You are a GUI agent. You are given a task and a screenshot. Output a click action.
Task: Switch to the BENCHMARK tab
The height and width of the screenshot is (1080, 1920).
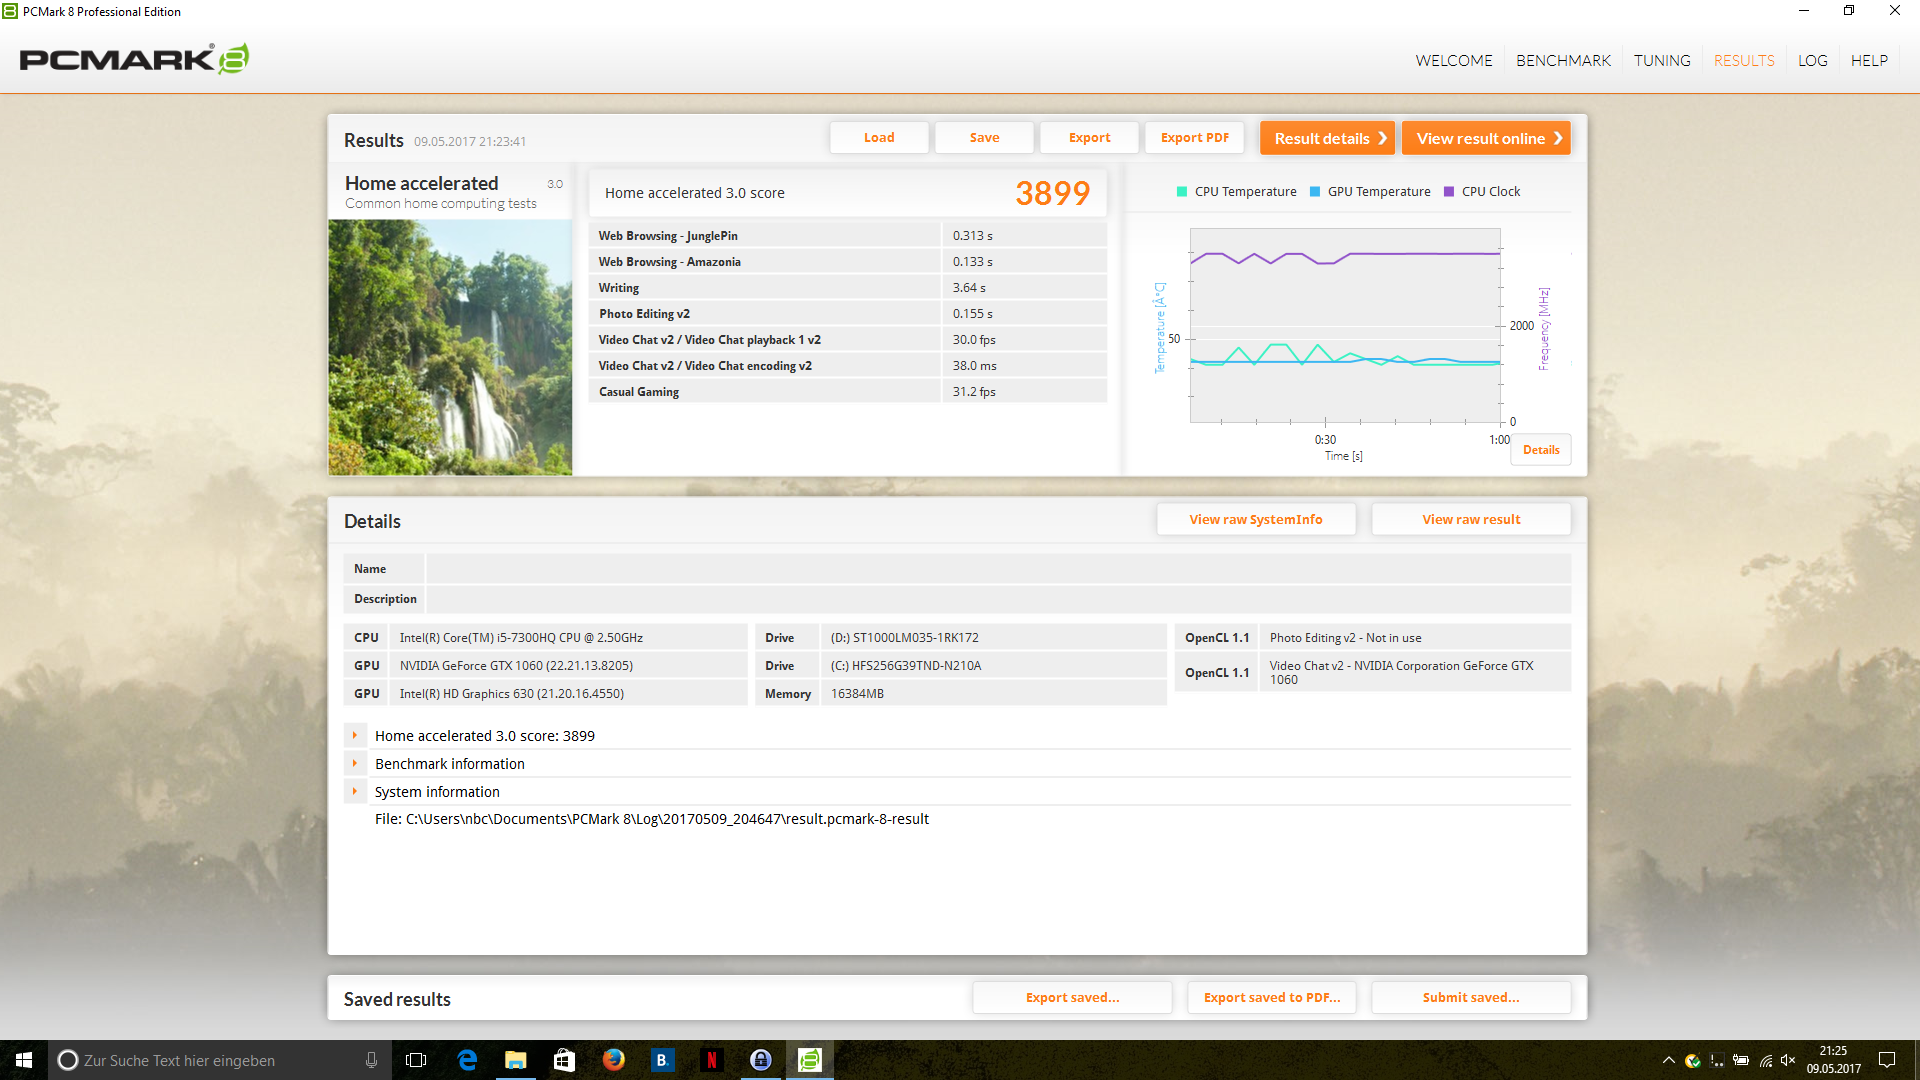coord(1563,61)
